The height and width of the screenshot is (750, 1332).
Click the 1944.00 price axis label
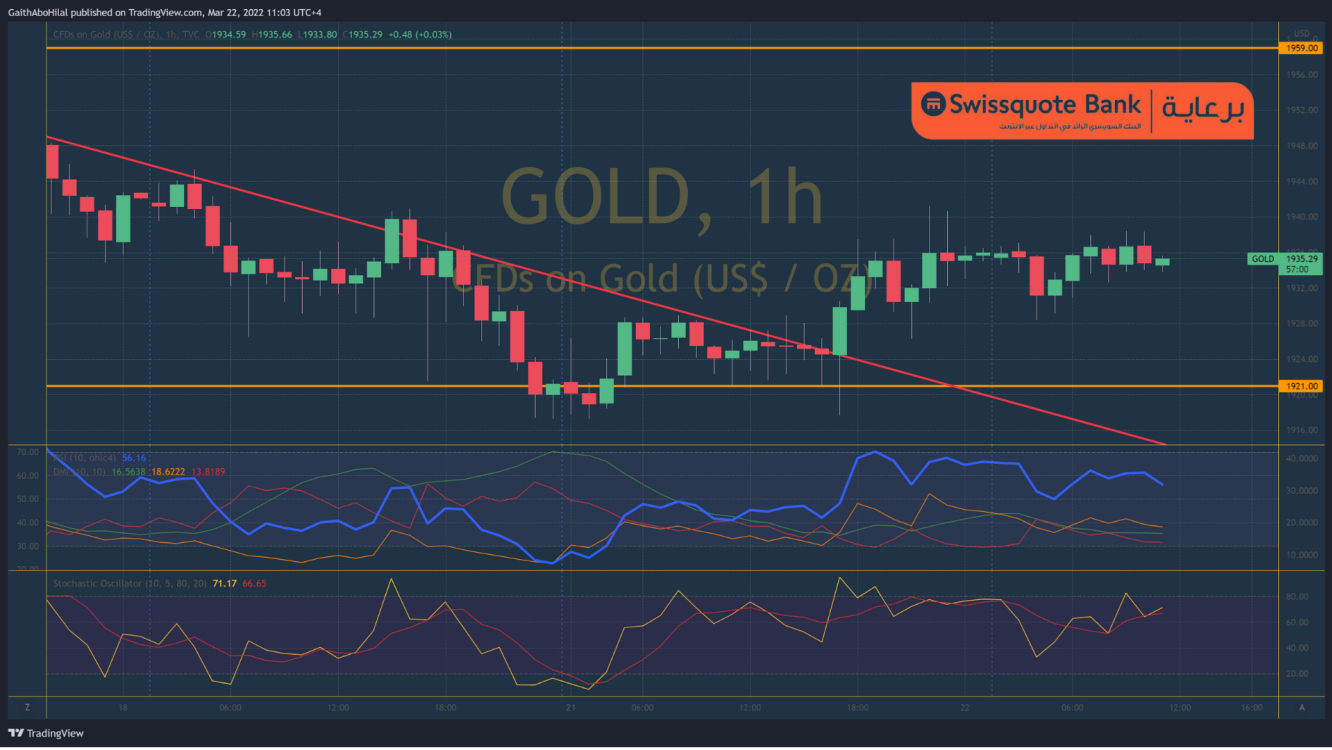1301,181
